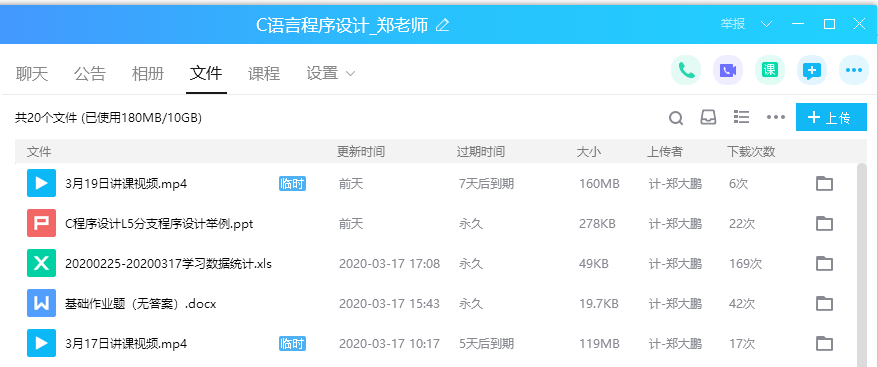Image resolution: width=878 pixels, height=367 pixels.
Task: Expand the title bar chevron dropdown
Action: pyautogui.click(x=767, y=24)
